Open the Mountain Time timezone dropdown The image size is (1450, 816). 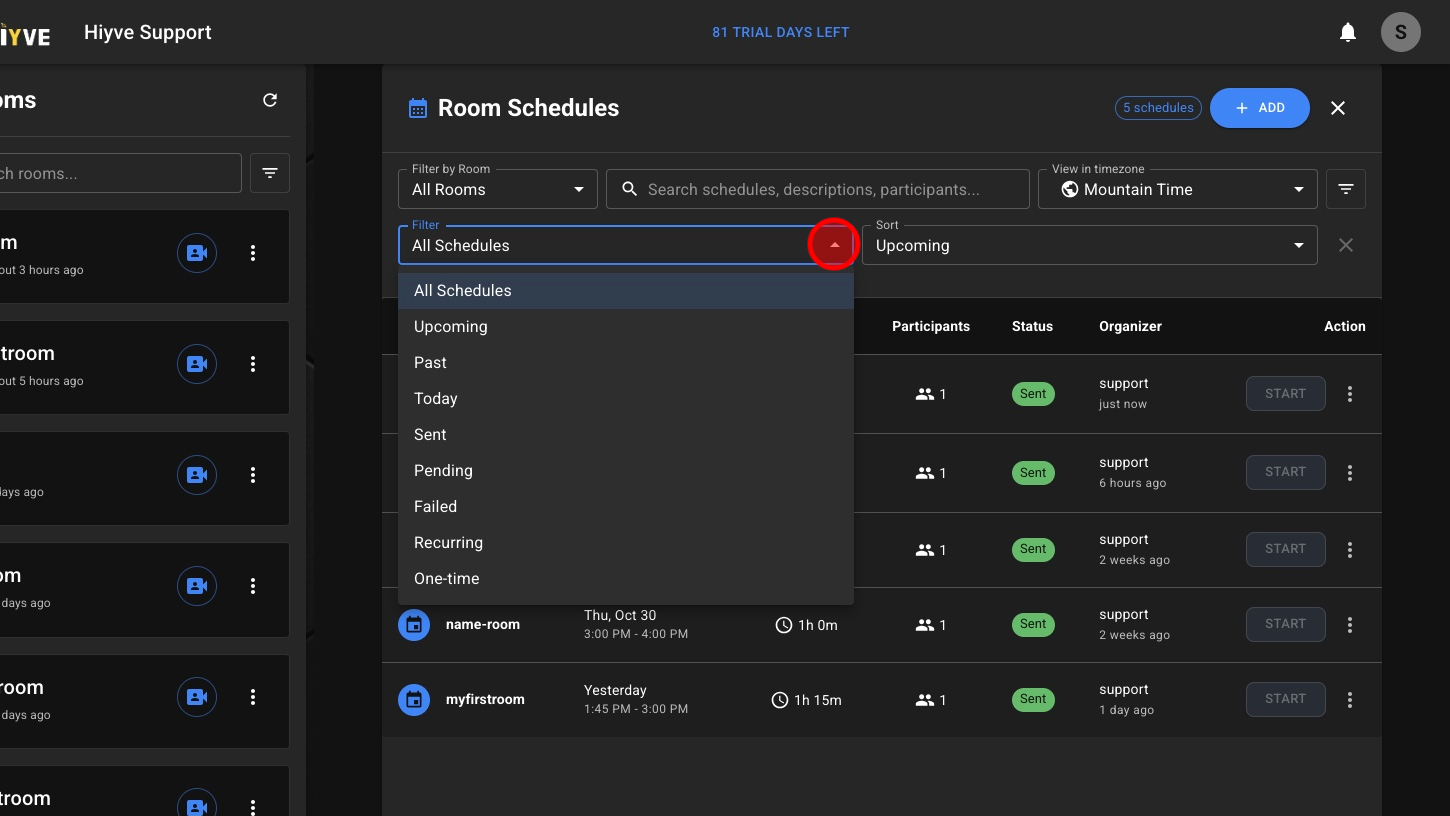tap(1177, 189)
